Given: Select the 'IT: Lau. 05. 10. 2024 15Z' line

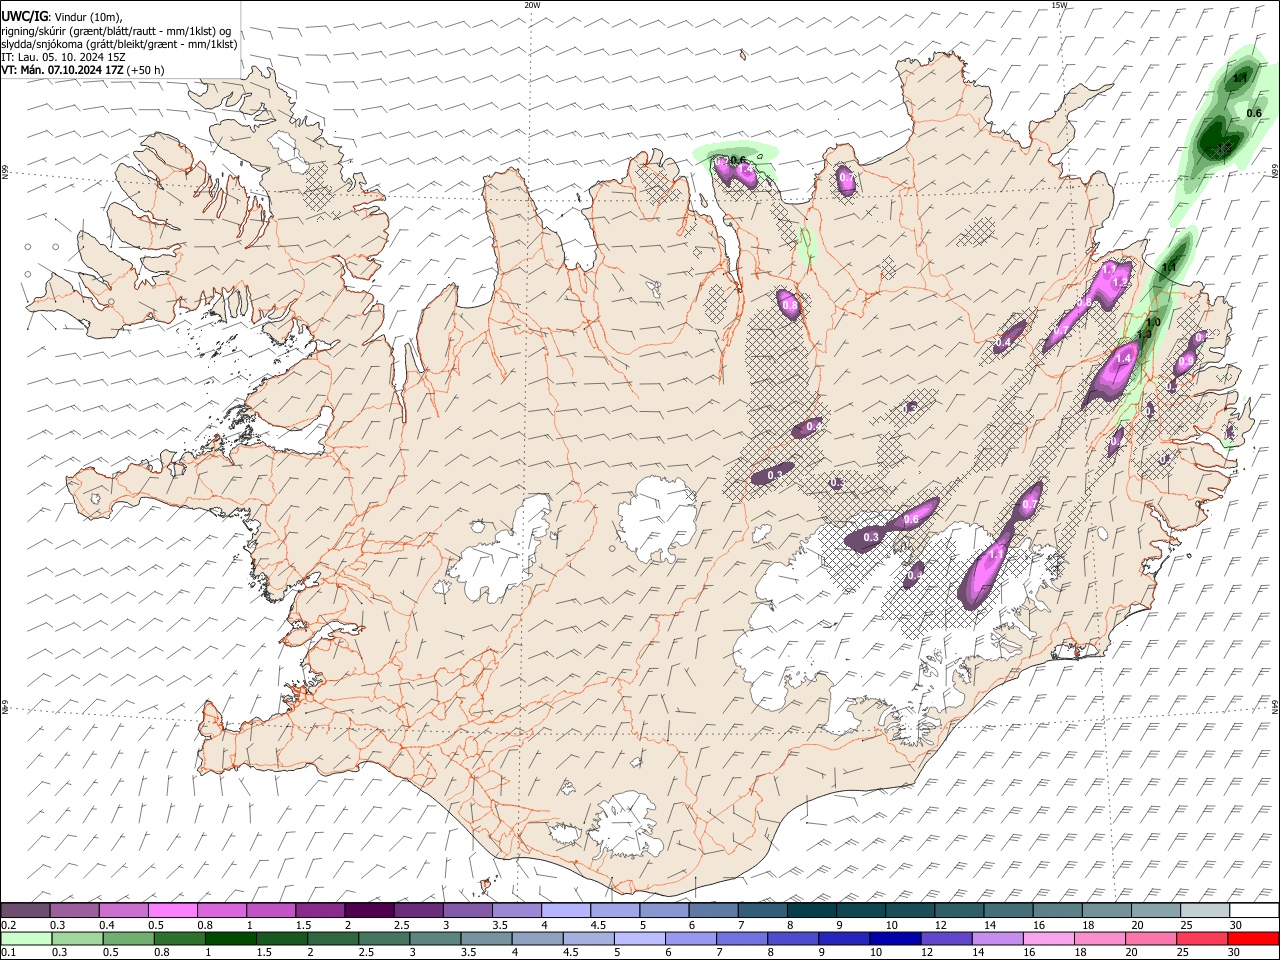Looking at the screenshot, I should pyautogui.click(x=64, y=57).
